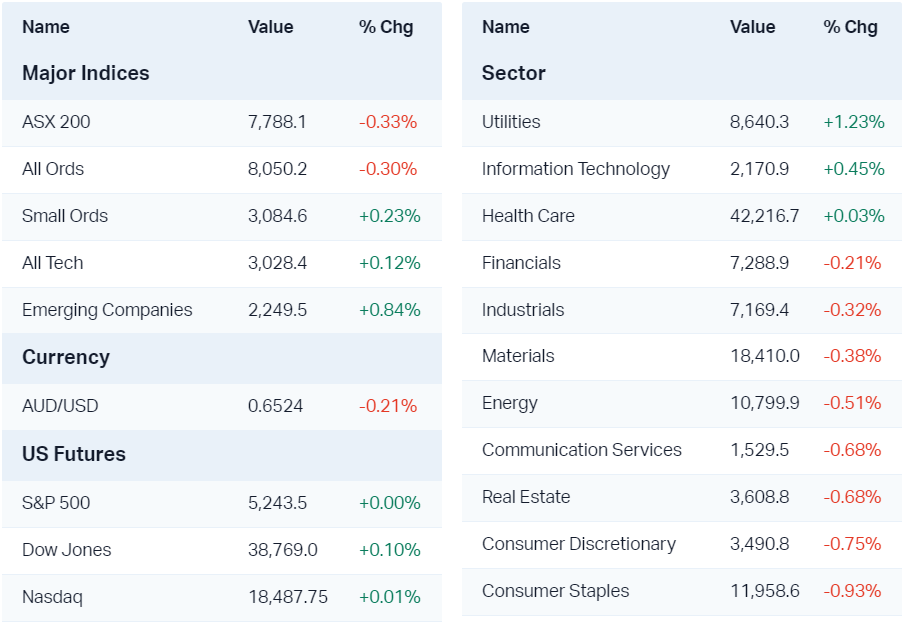Open the ASX 200 index row

56,122
